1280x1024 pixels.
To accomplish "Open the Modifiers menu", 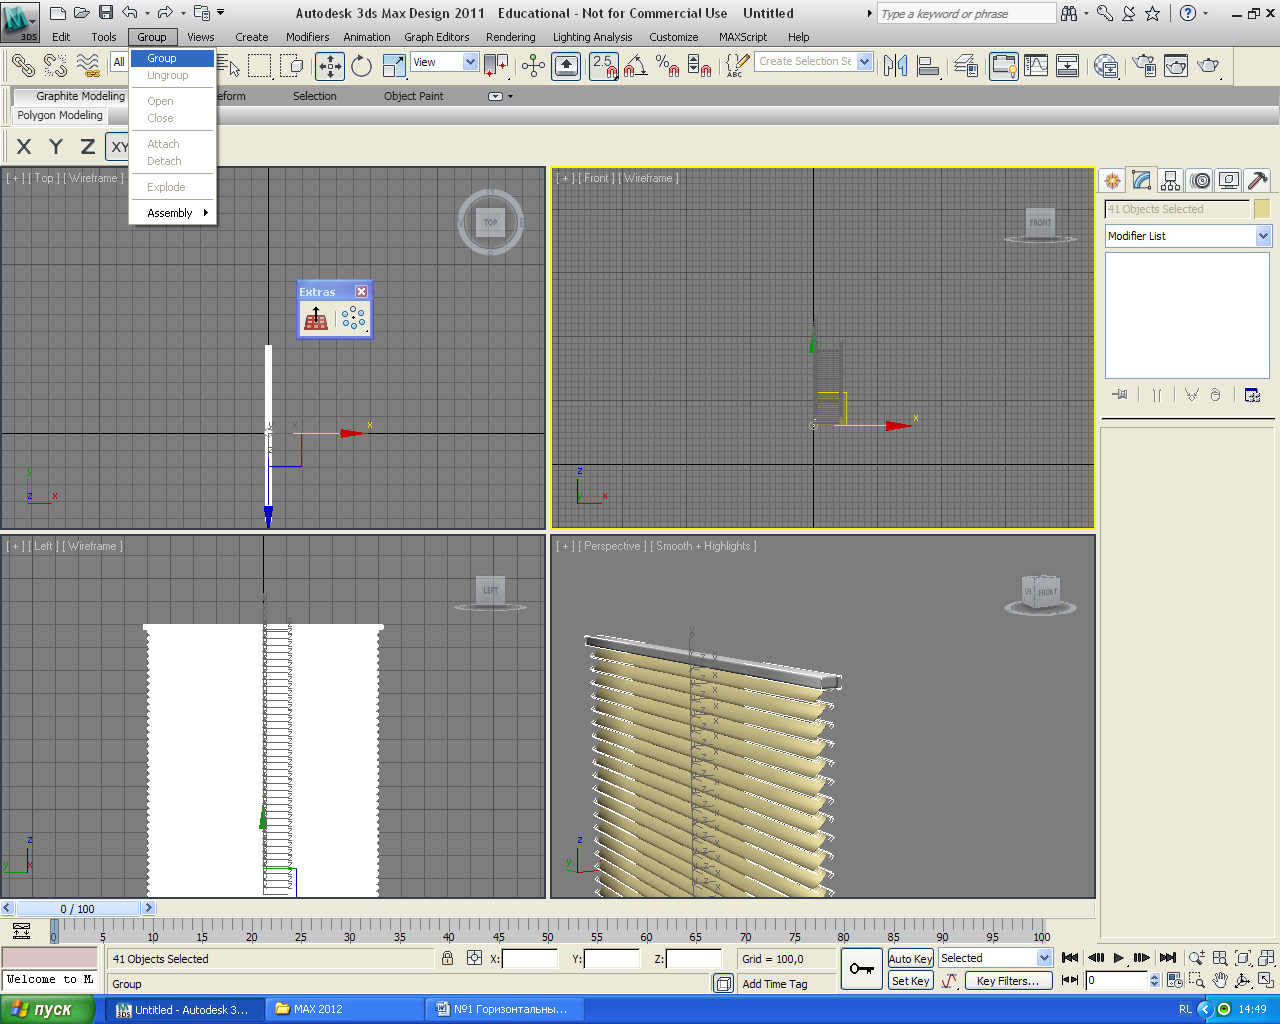I will (307, 37).
